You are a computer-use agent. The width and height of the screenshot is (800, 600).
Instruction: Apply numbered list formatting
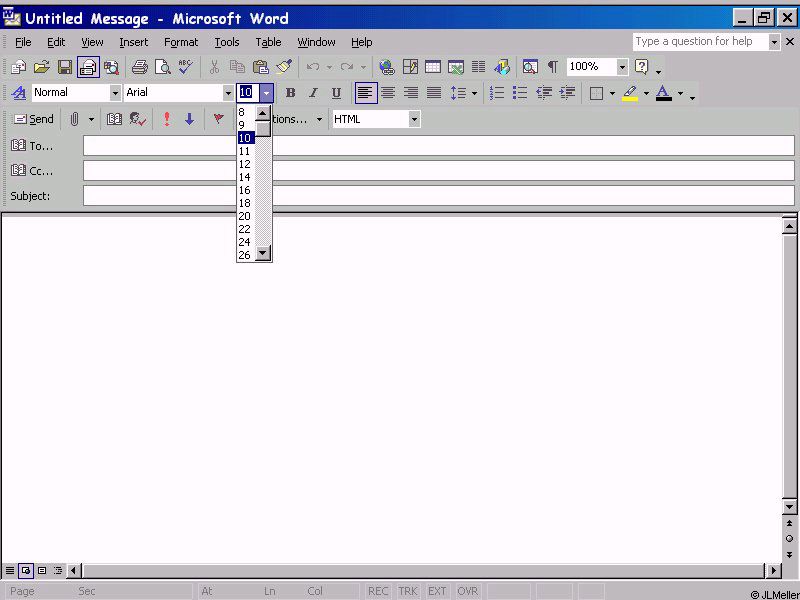click(496, 93)
